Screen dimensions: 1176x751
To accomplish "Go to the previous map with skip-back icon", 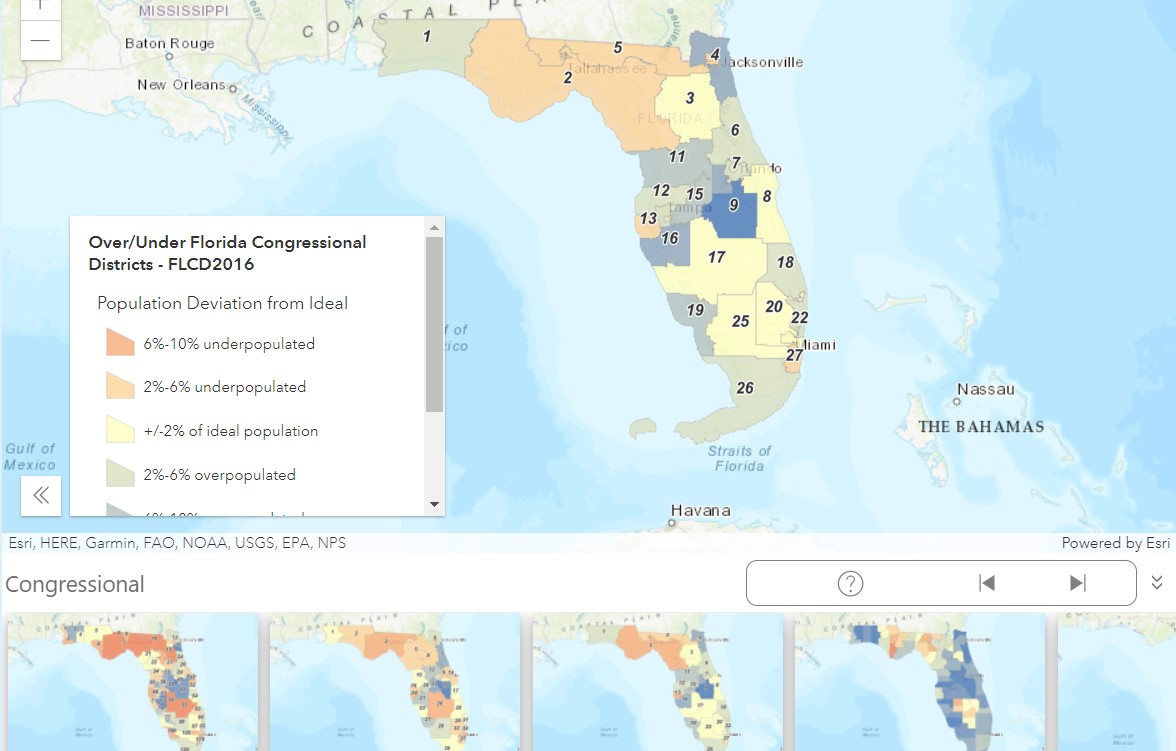I will [x=986, y=583].
